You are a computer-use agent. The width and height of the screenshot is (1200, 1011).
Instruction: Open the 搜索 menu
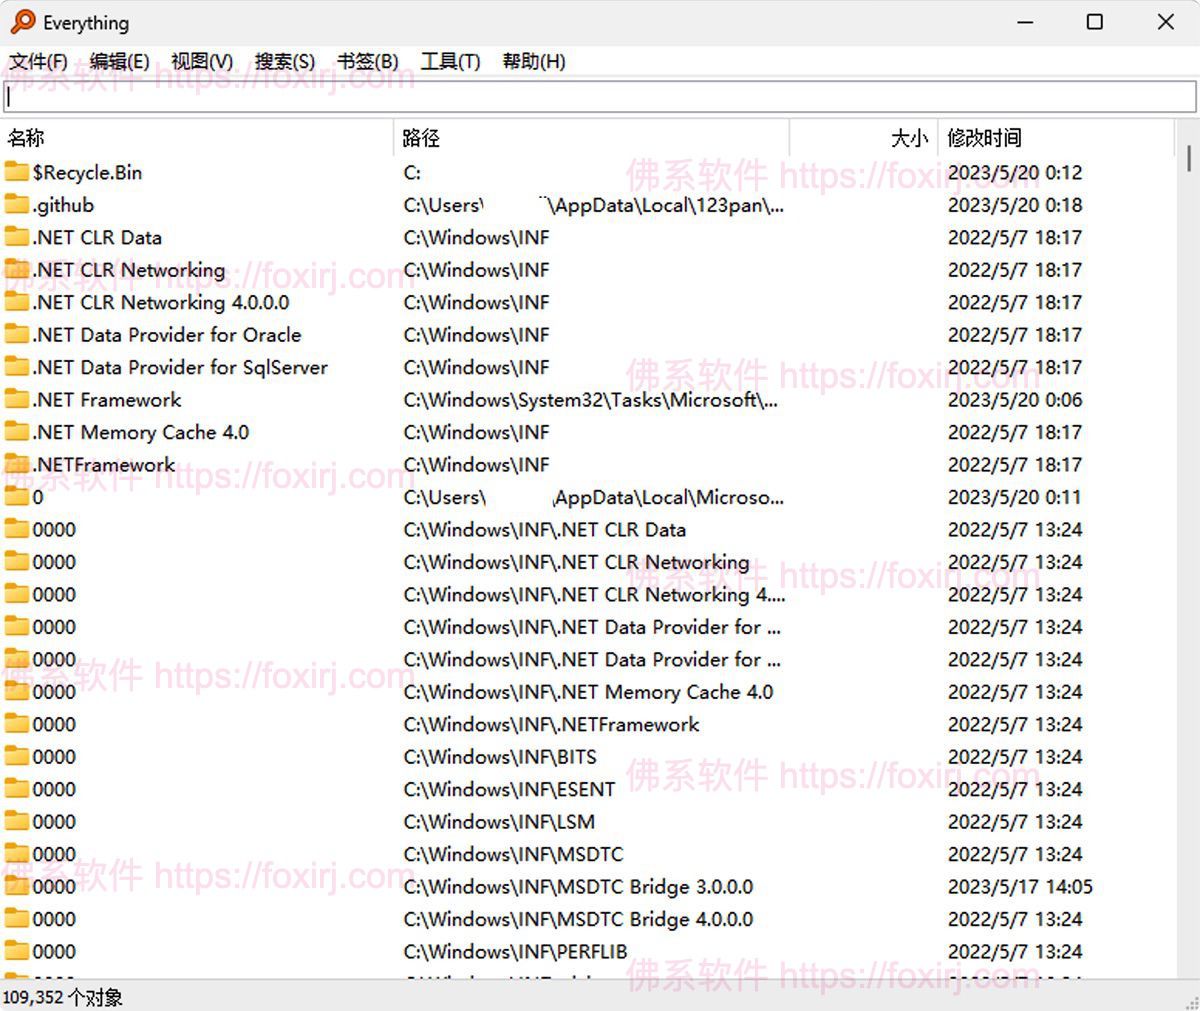click(x=285, y=61)
